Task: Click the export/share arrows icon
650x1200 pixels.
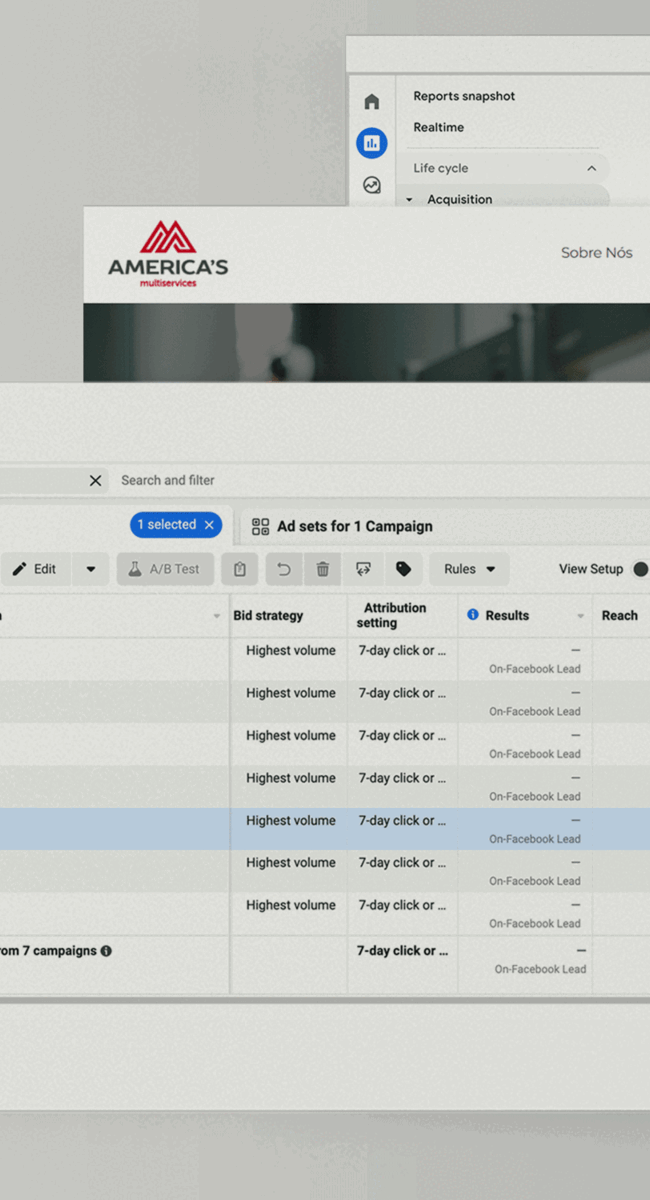Action: tap(363, 569)
